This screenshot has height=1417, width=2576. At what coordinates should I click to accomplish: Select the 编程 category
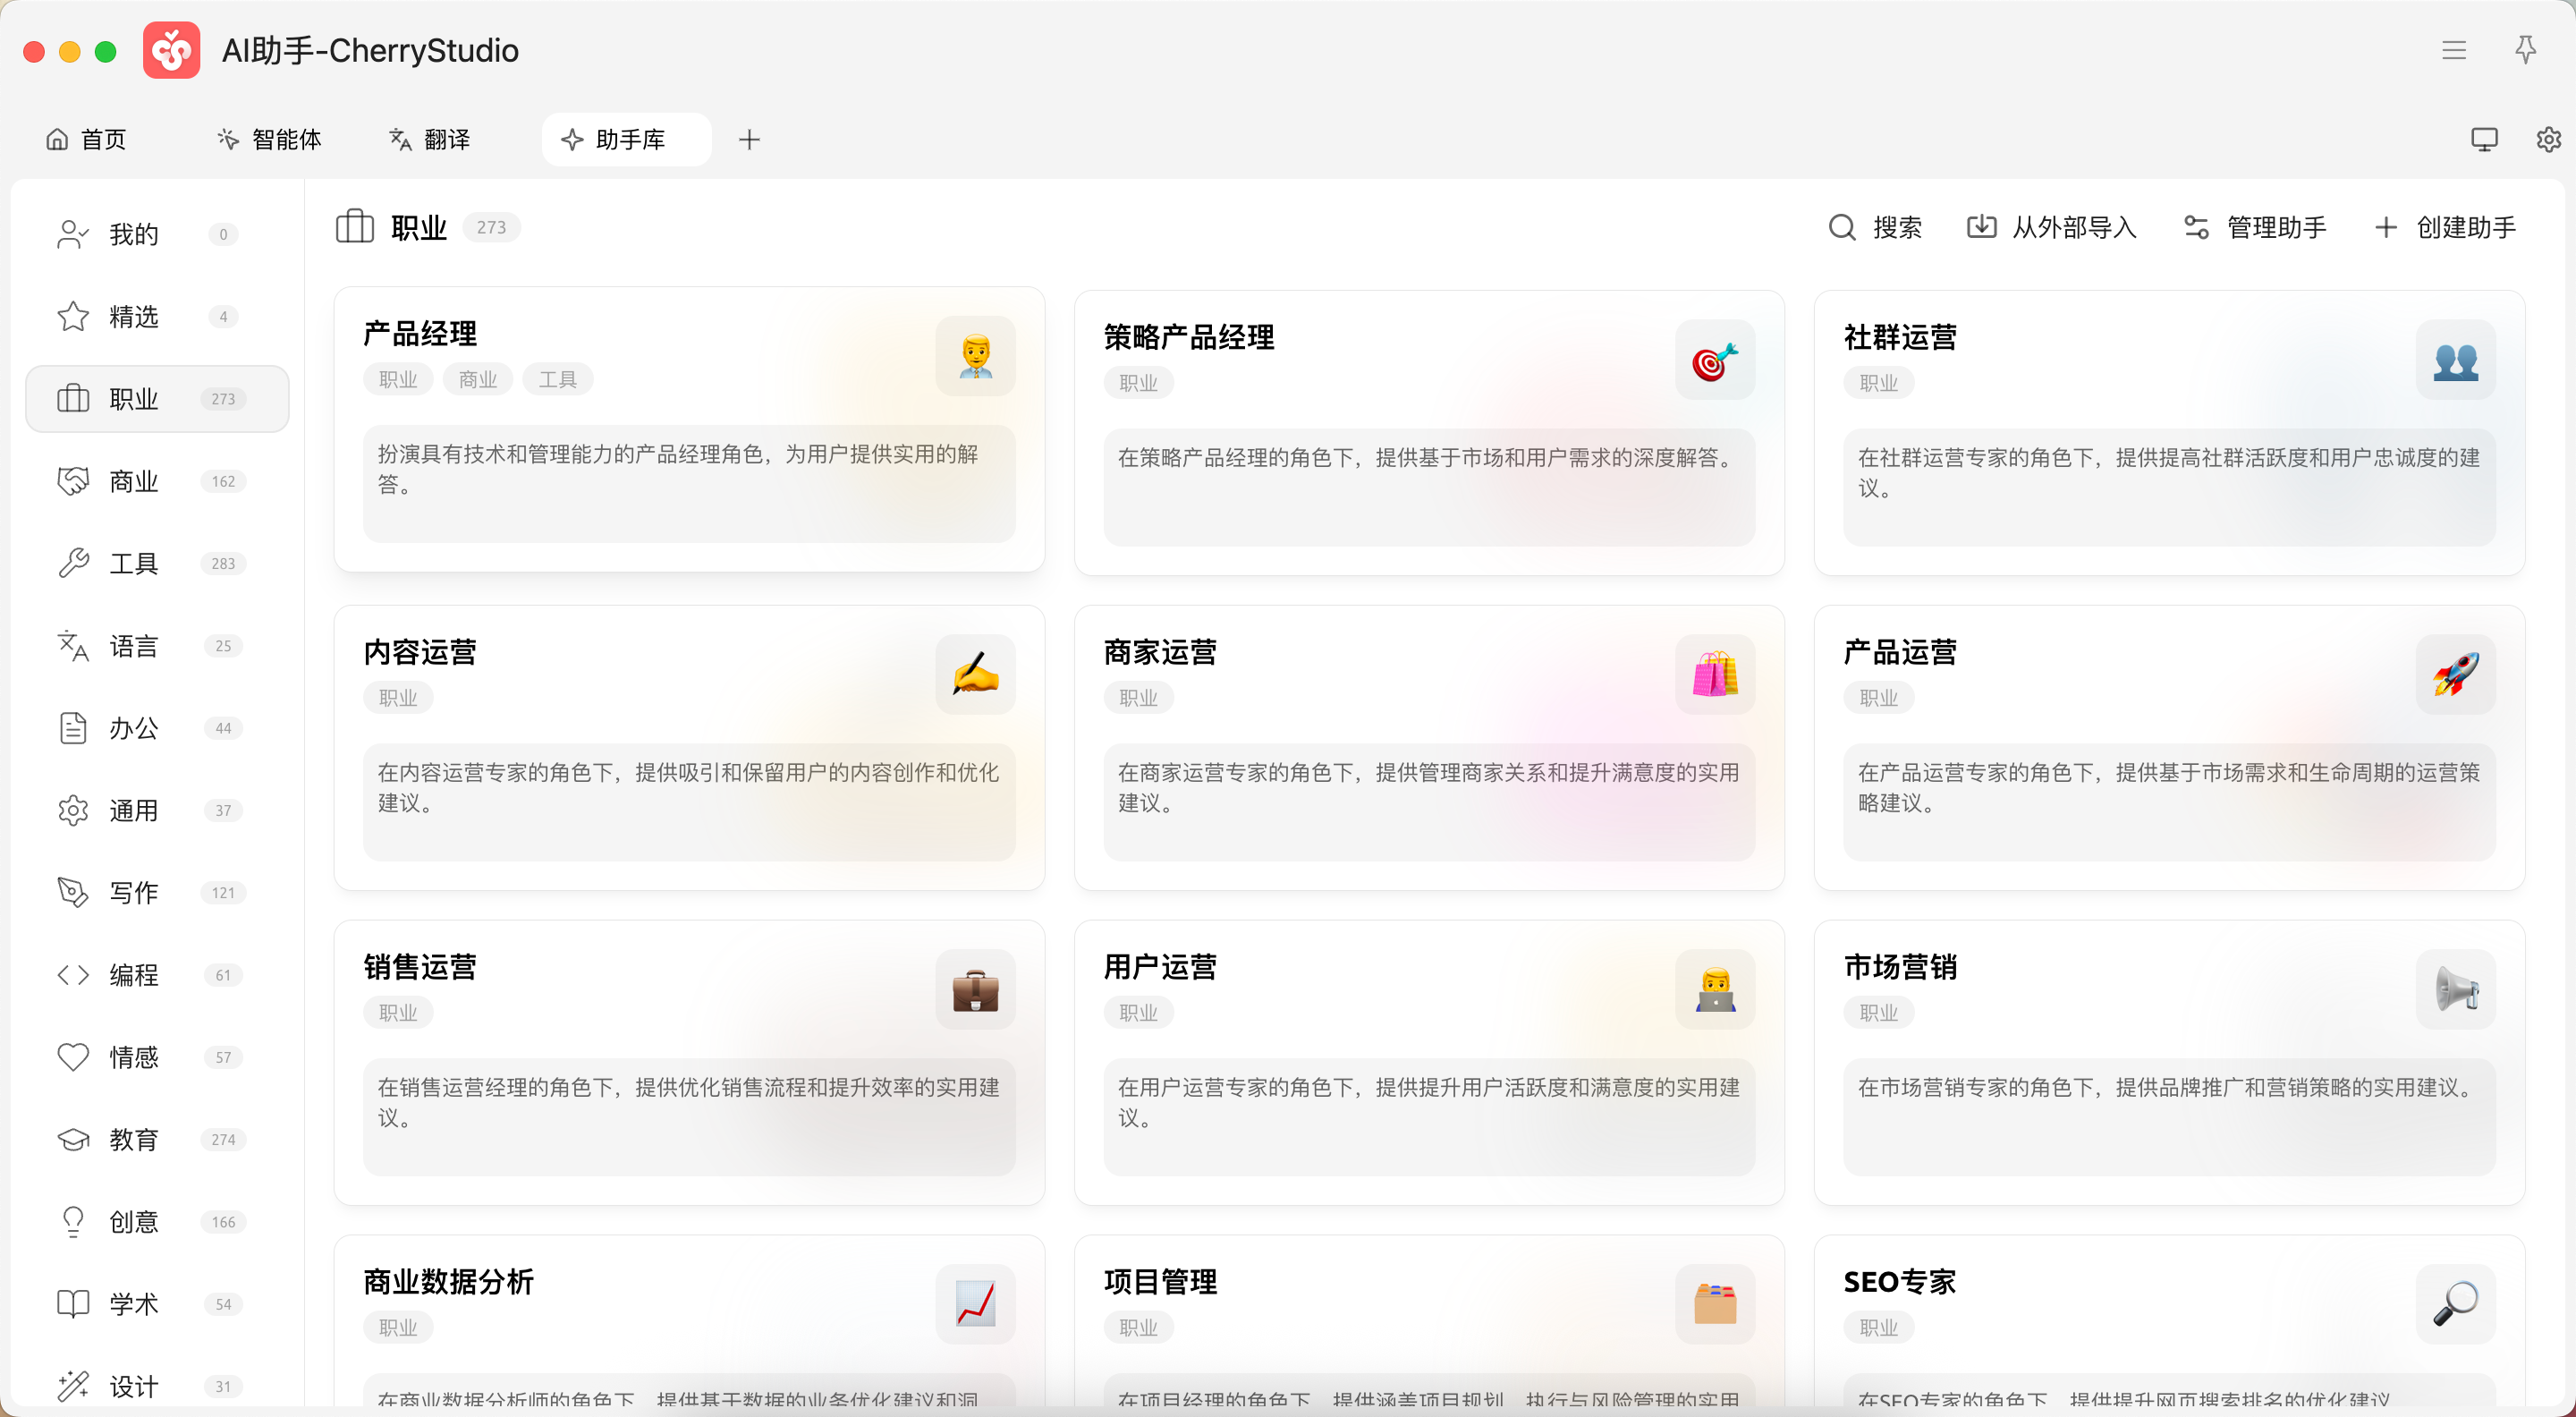coord(157,975)
